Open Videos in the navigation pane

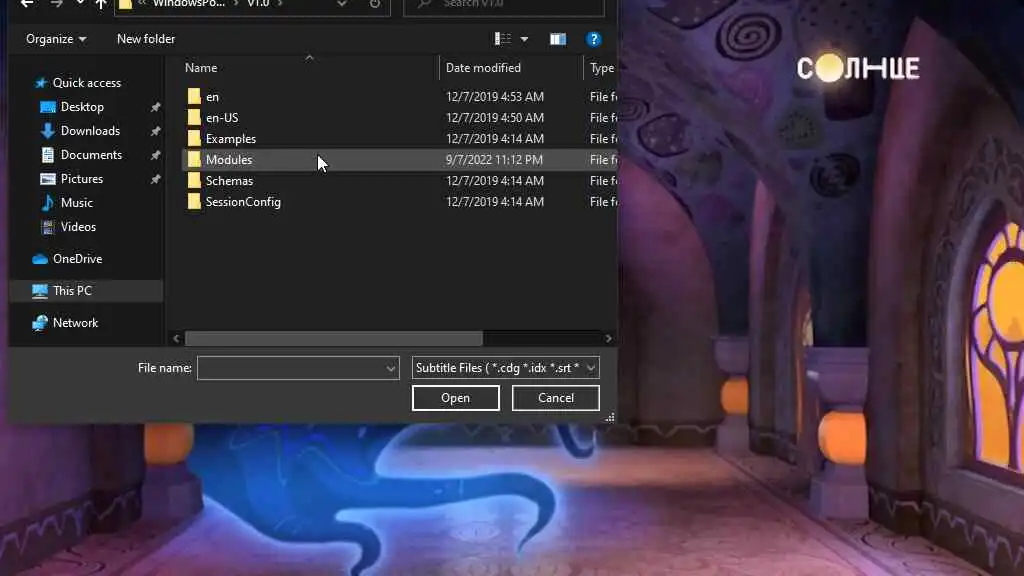[78, 227]
